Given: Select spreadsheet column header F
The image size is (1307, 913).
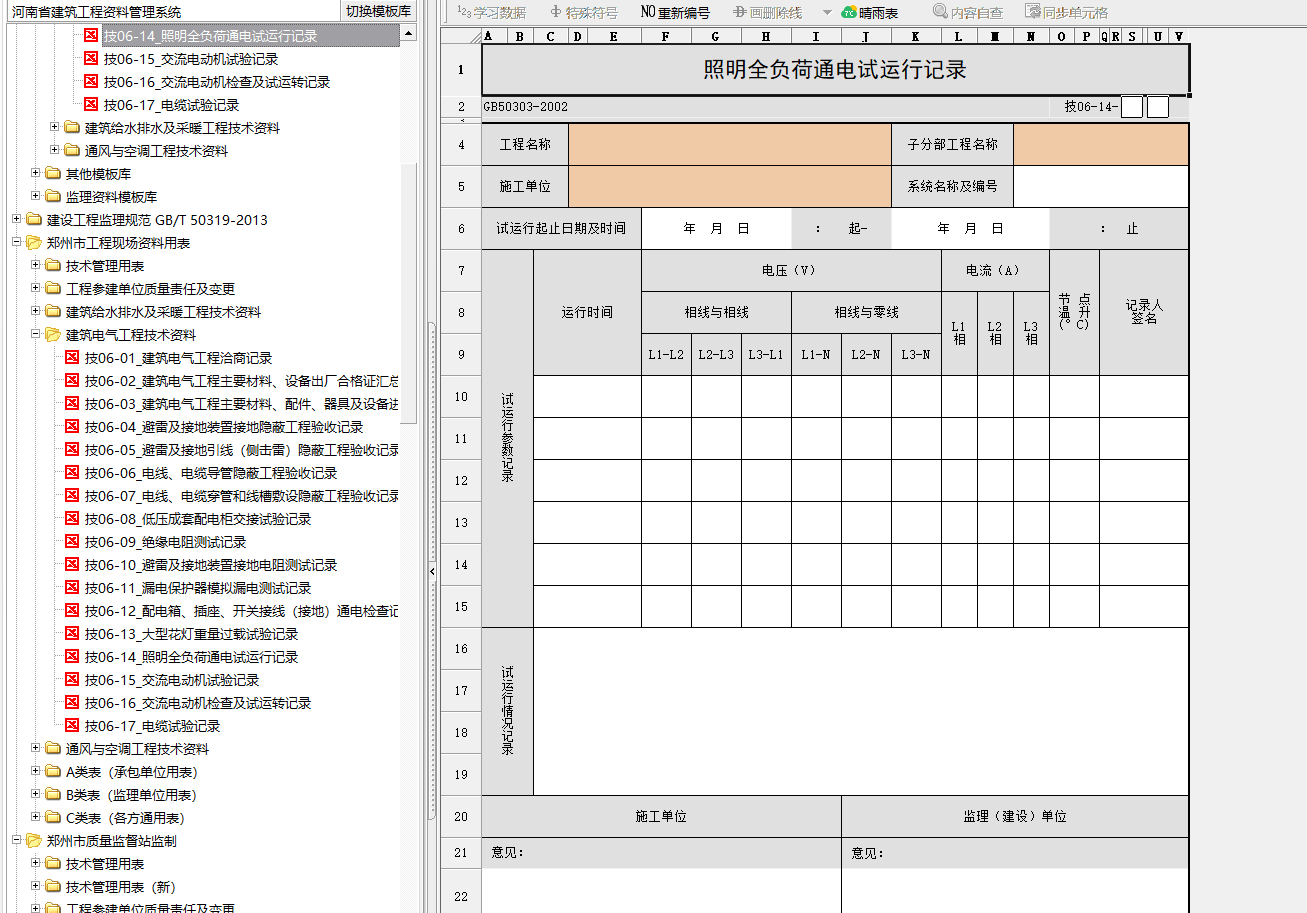Looking at the screenshot, I should [665, 36].
